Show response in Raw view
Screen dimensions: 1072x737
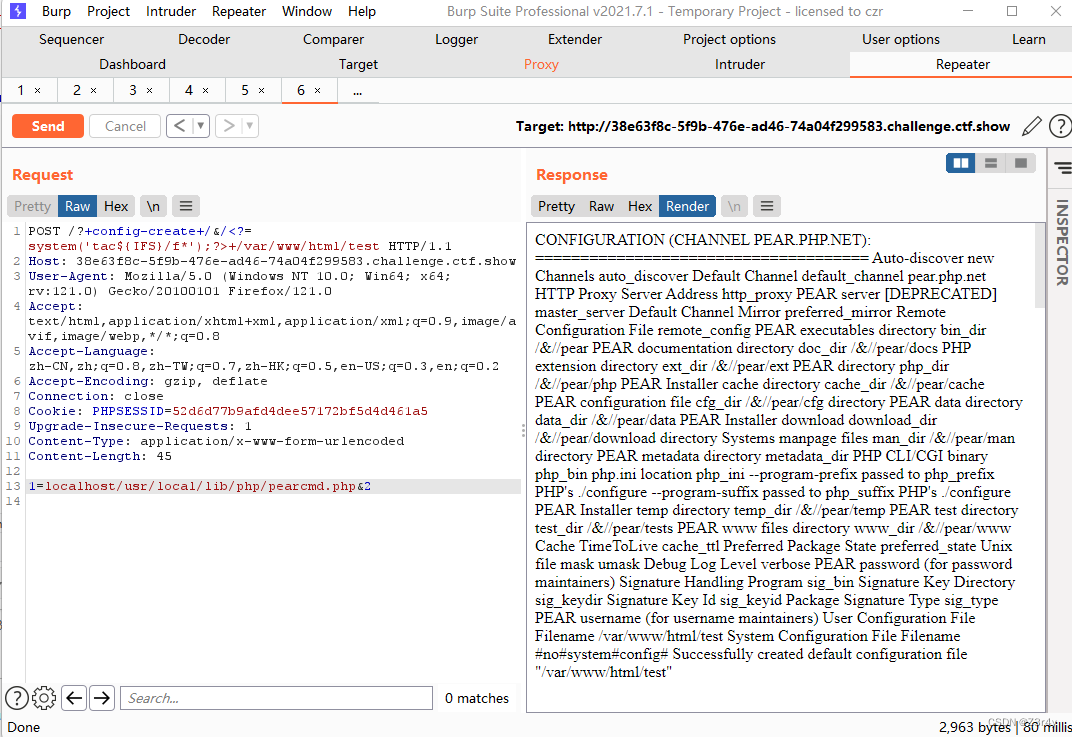click(601, 206)
